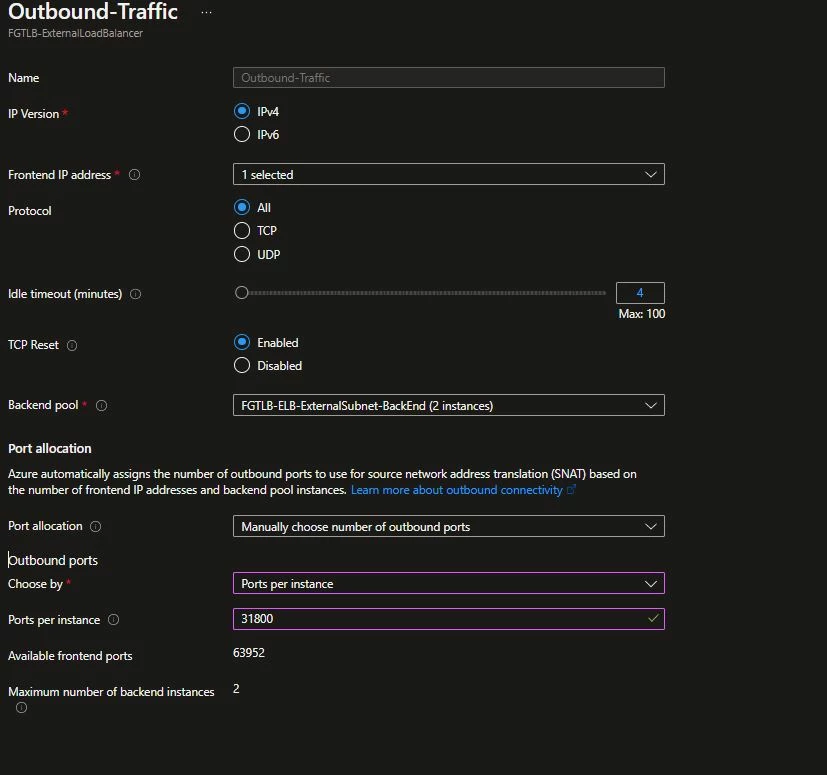Screen dimensions: 827x775
Task: Click the info icon next to Backend pool
Action: [102, 405]
